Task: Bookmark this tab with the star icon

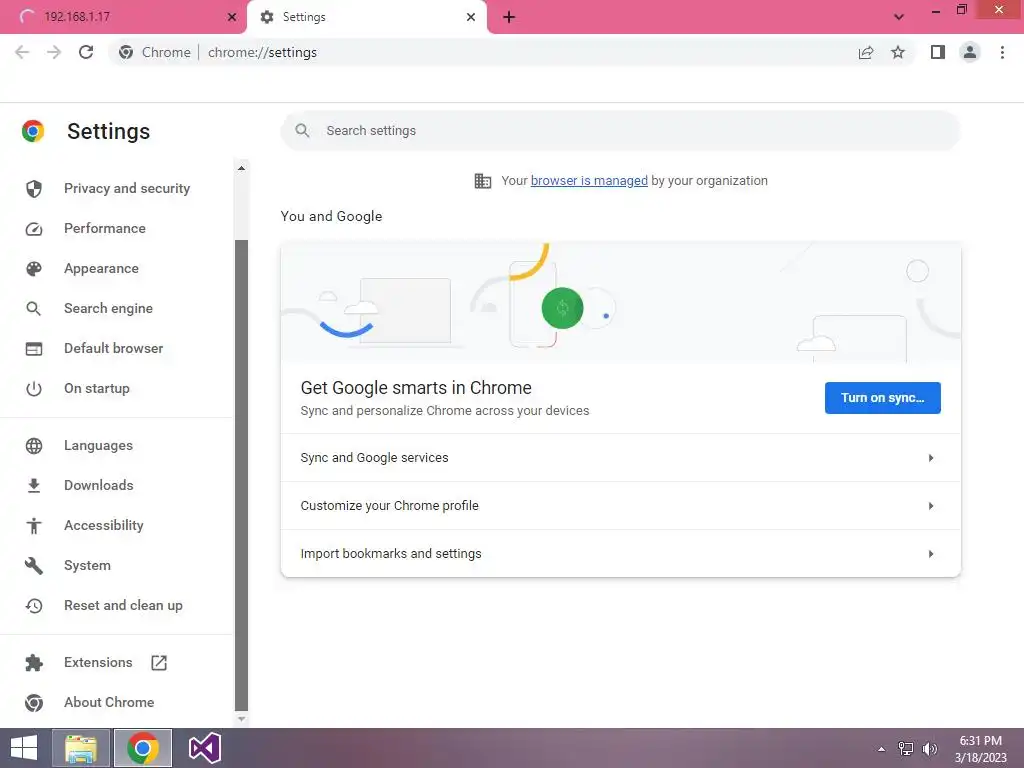Action: 898,52
